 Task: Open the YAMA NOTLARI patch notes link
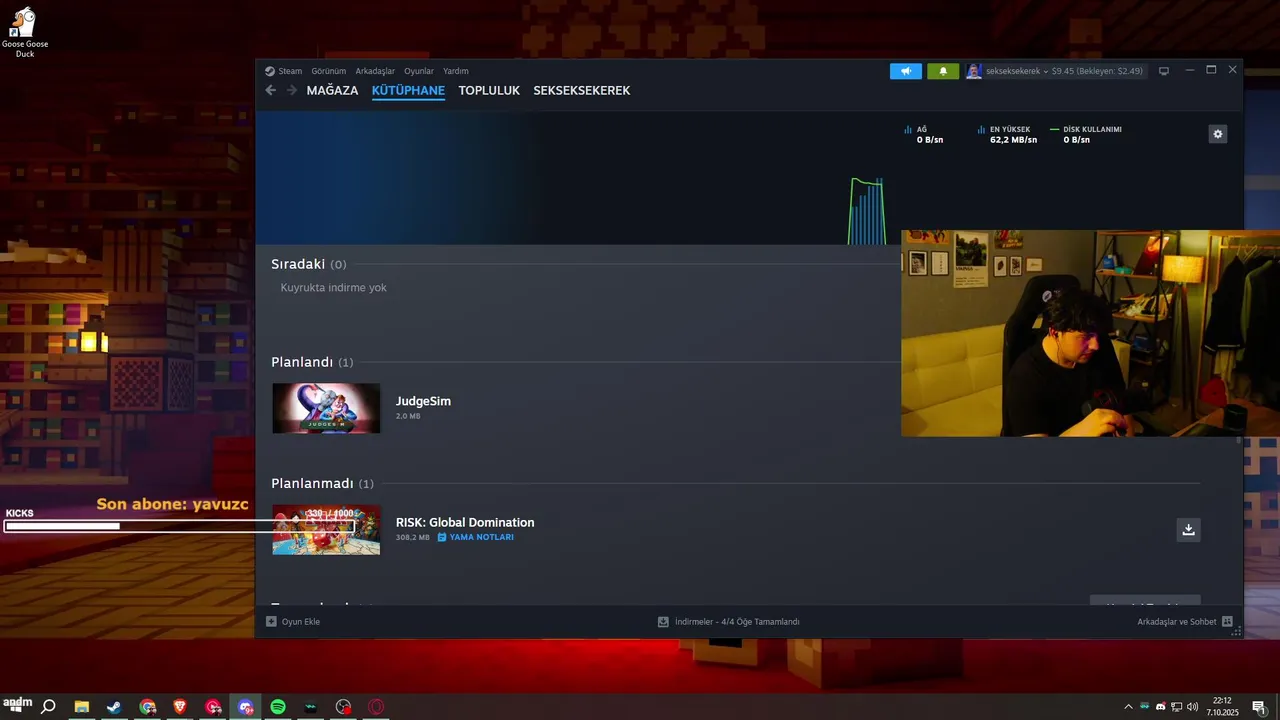476,537
